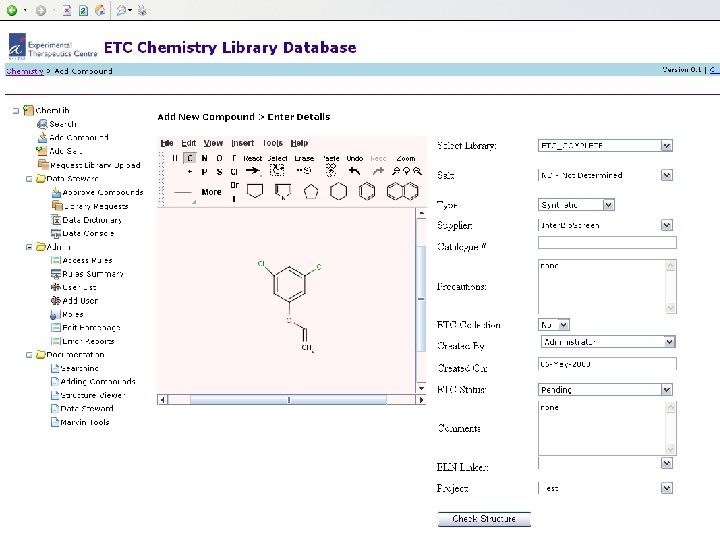The width and height of the screenshot is (720, 540).
Task: Open the sketcher Edit menu
Action: pyautogui.click(x=188, y=143)
